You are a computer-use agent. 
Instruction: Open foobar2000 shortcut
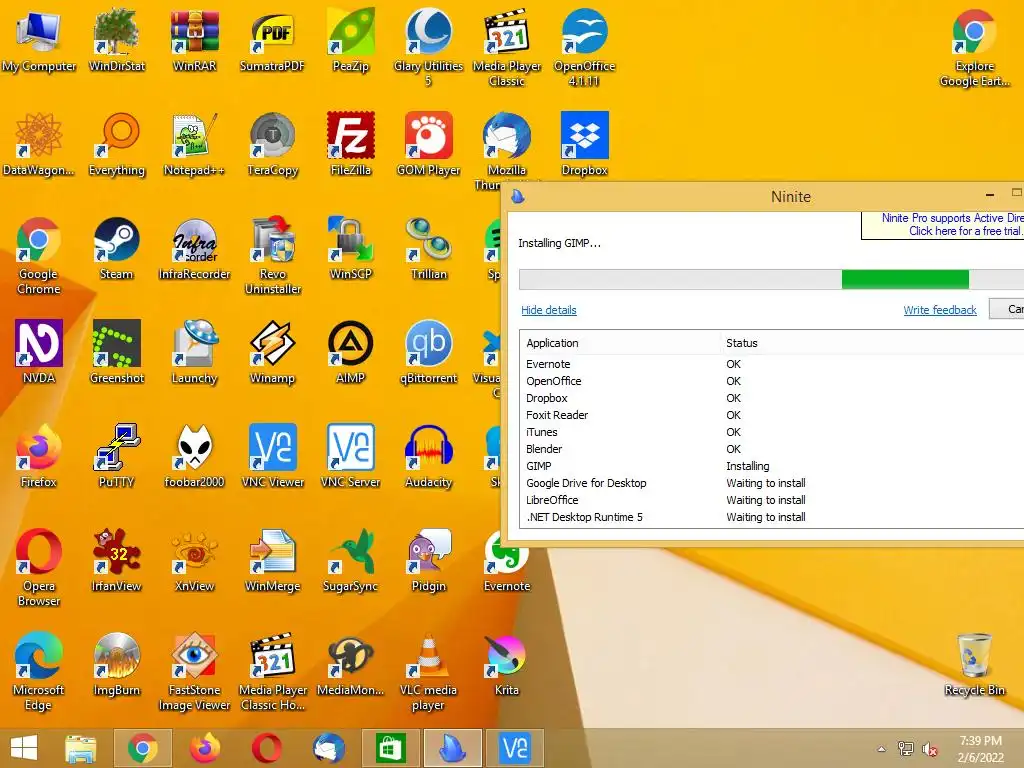pyautogui.click(x=194, y=456)
